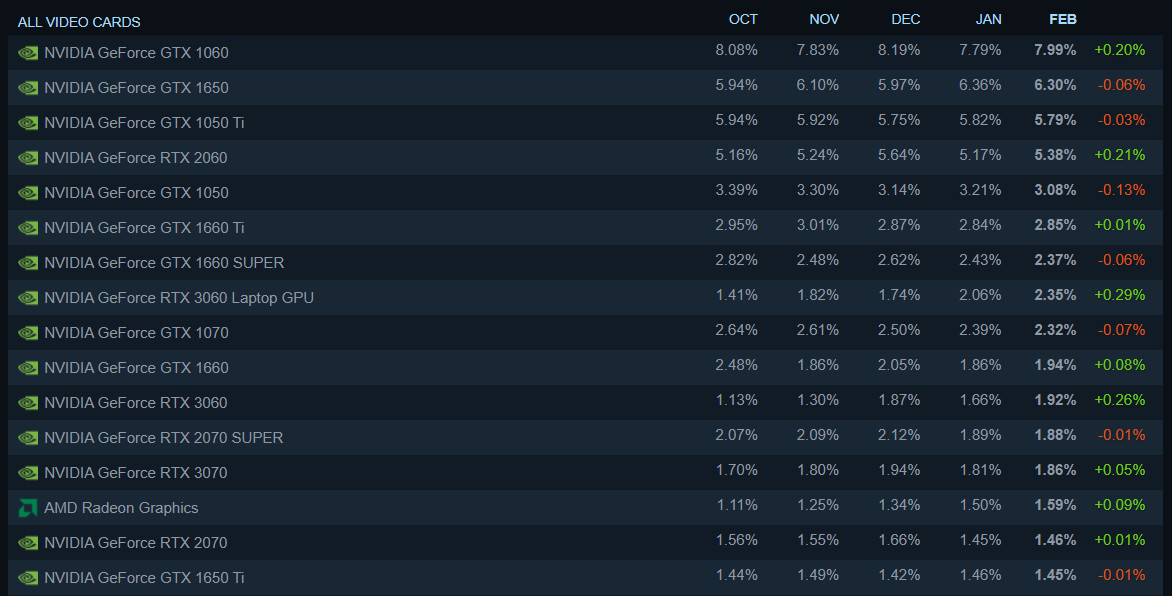
Task: Click the NVIDIA logo for RTX 2060
Action: (x=28, y=158)
